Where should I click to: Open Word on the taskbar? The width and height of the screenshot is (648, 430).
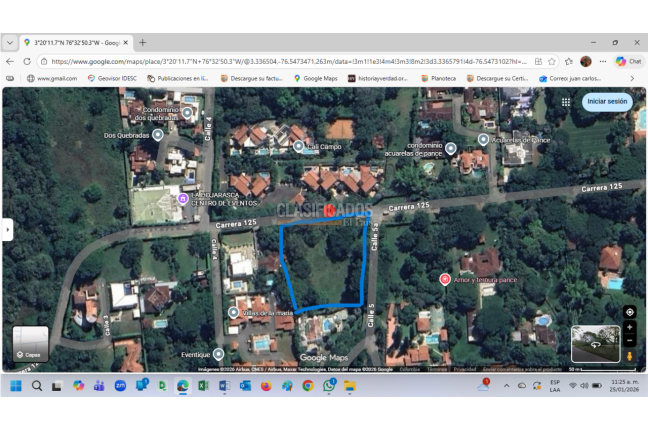[224, 386]
